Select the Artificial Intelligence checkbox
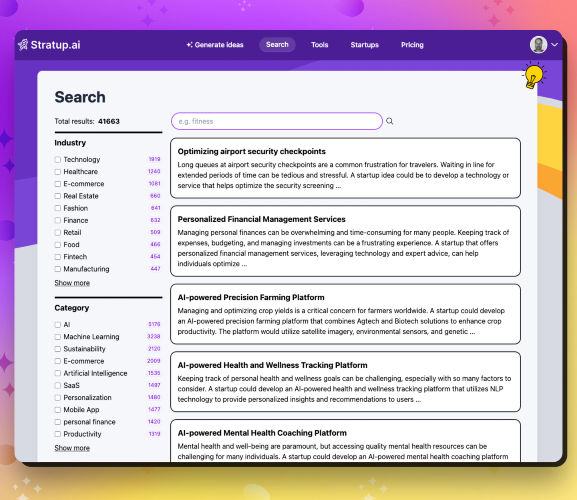 click(58, 373)
